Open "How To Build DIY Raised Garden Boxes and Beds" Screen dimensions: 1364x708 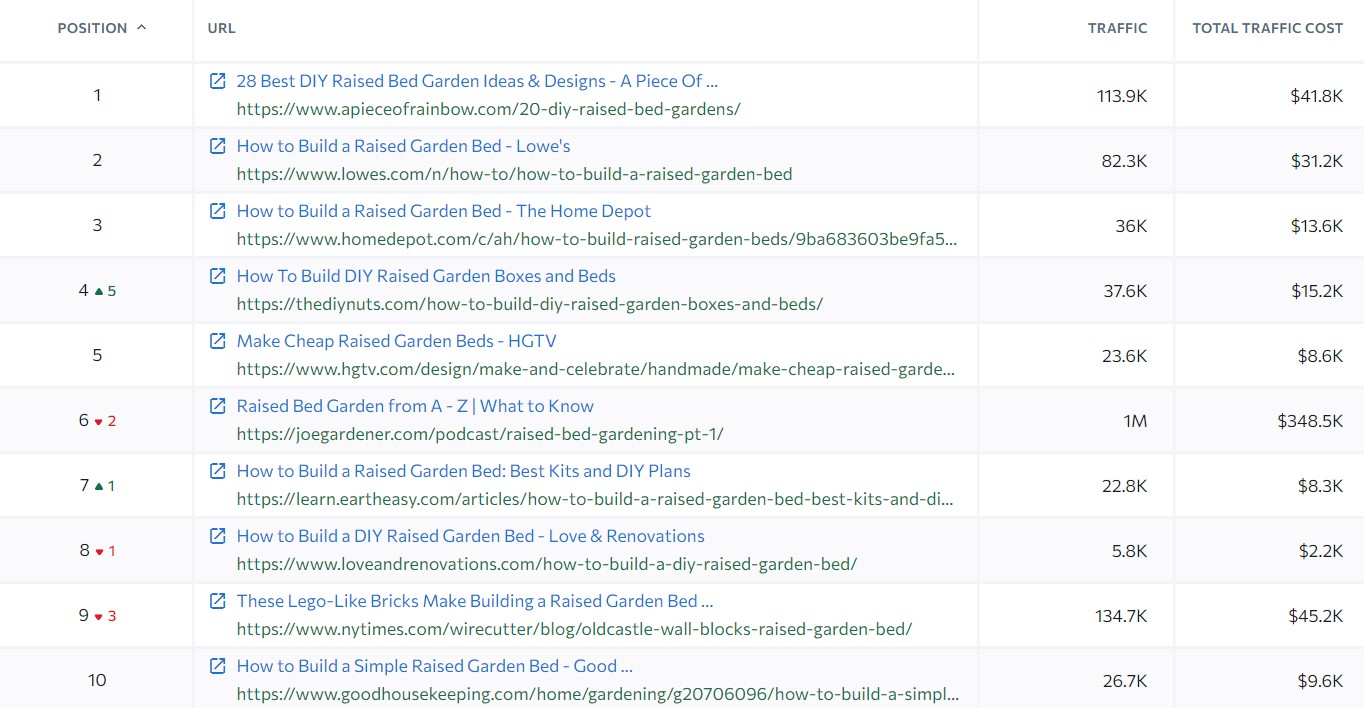click(426, 276)
